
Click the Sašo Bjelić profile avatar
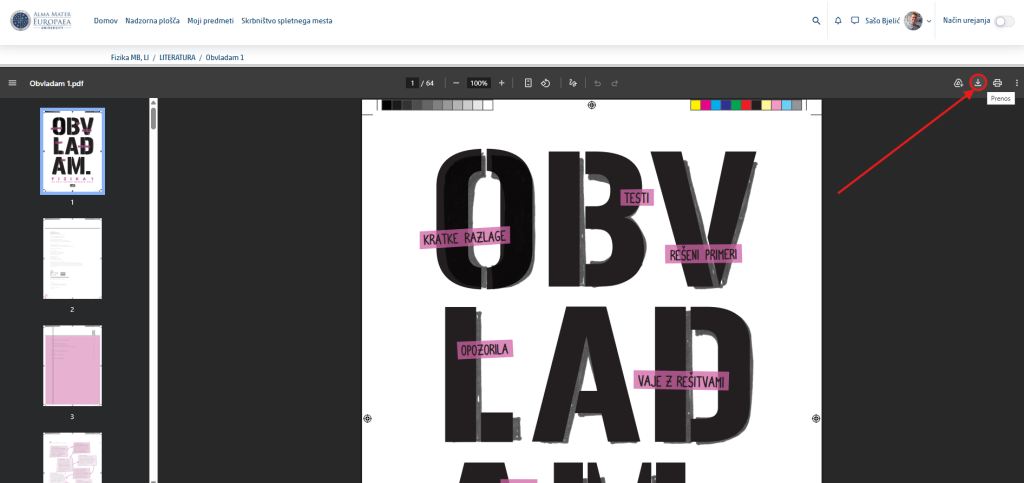[913, 21]
